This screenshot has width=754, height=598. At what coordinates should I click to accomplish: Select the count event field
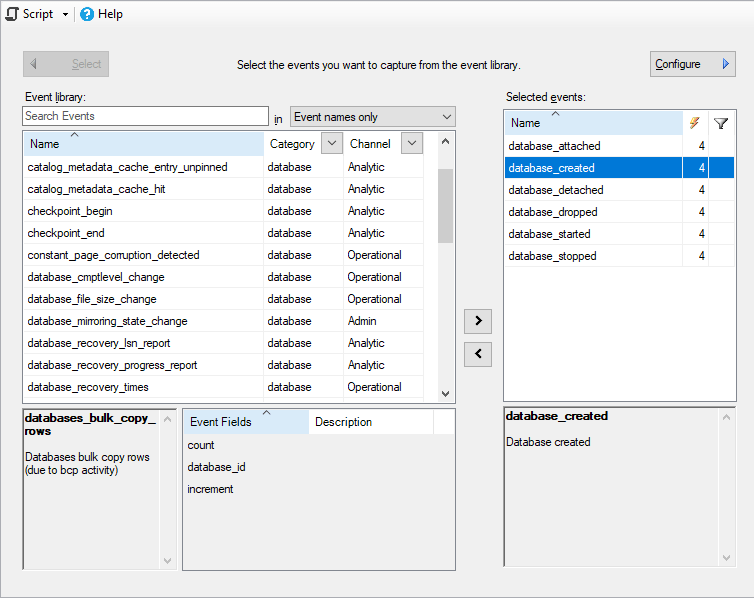click(201, 445)
